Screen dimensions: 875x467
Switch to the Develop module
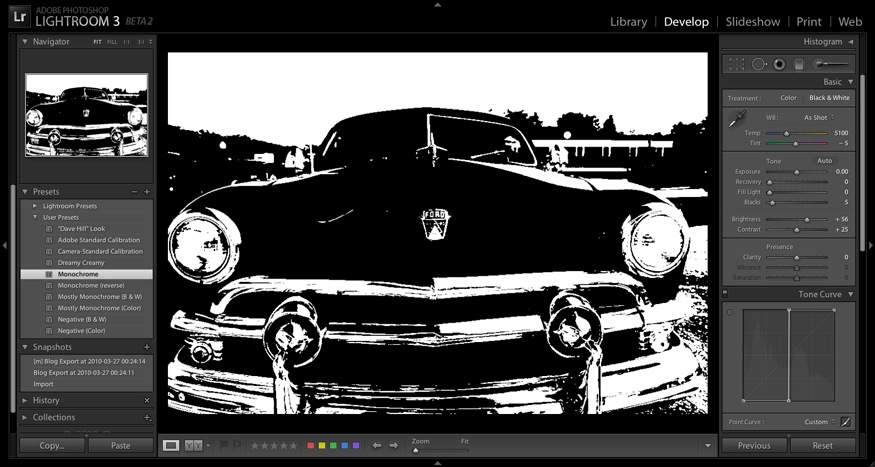pyautogui.click(x=686, y=22)
